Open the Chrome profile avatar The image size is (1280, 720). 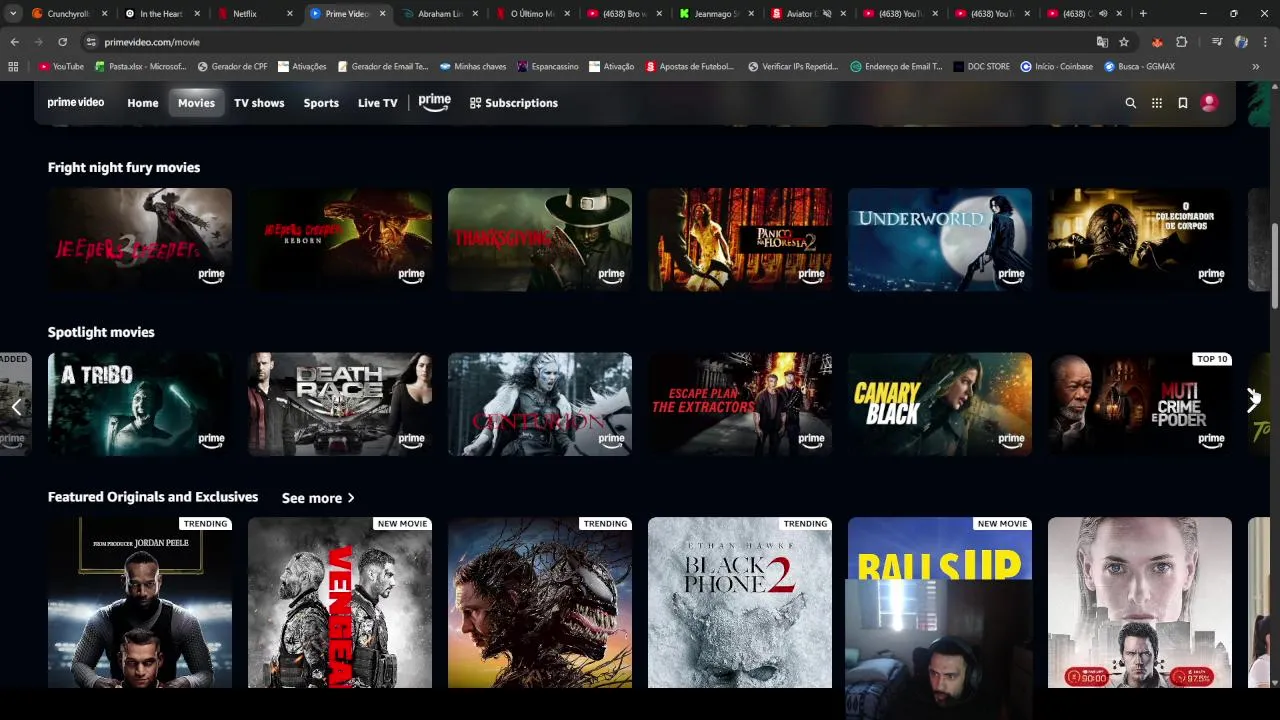tap(1241, 42)
